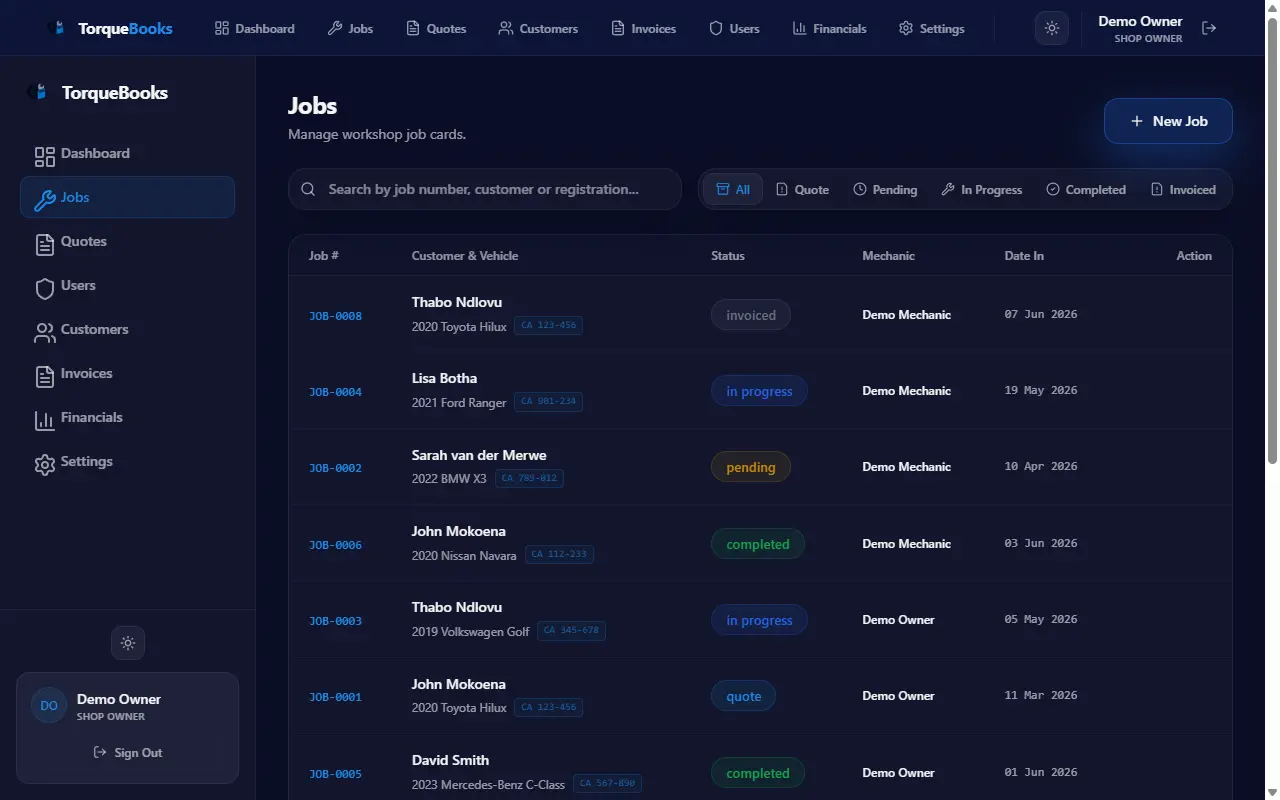Screen dimensions: 1280x800
Task: Click the Quotes document icon in the sidebar
Action: [x=45, y=244]
